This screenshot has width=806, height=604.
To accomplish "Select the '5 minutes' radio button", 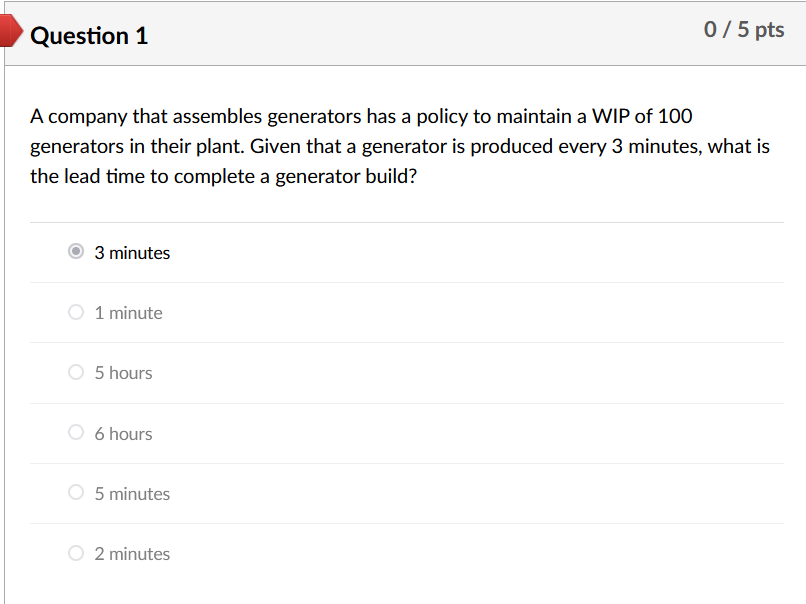I will pos(76,492).
